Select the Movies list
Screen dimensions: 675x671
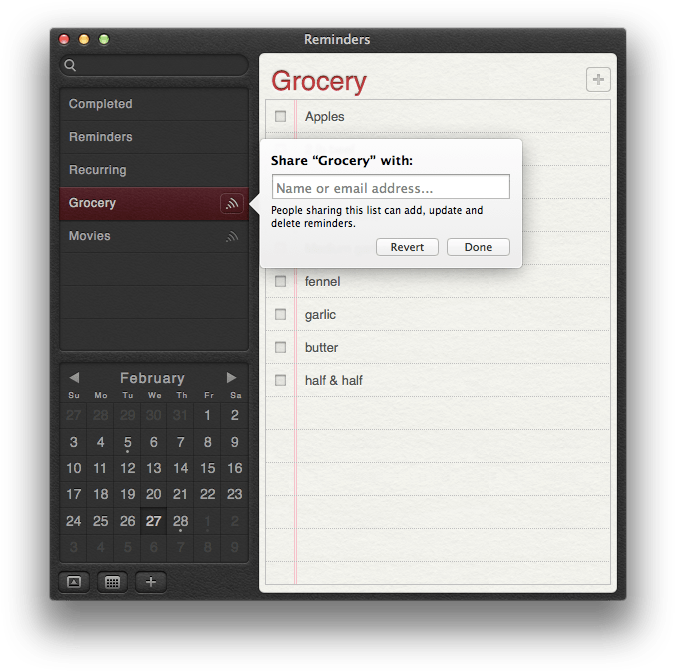click(154, 236)
